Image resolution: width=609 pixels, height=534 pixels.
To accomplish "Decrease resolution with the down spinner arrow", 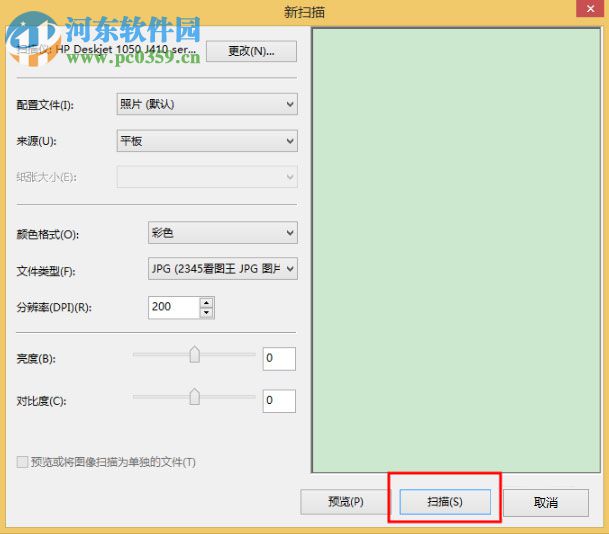I will (x=207, y=313).
